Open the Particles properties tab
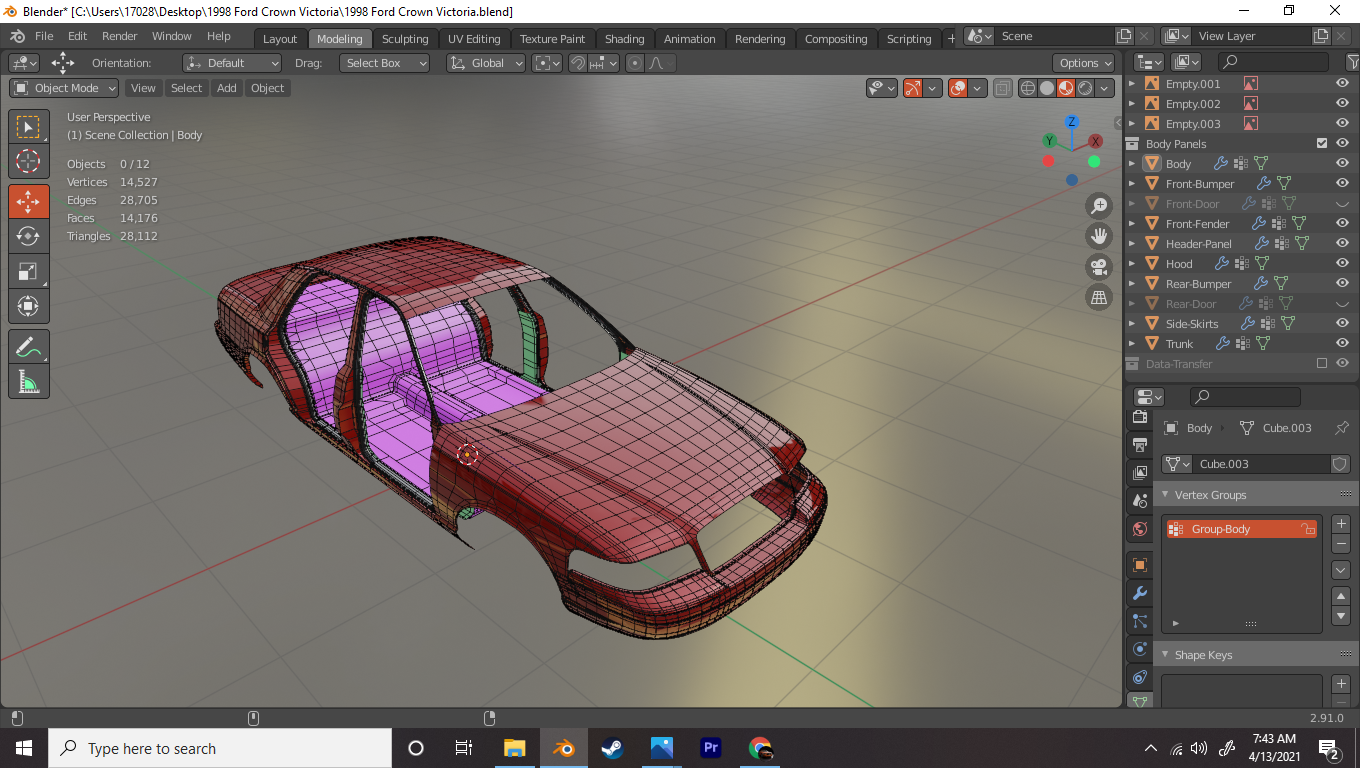Screen dimensions: 1360x768 [1139, 621]
